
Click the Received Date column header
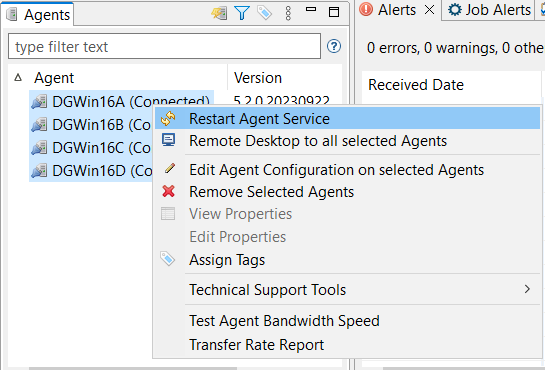tap(416, 85)
